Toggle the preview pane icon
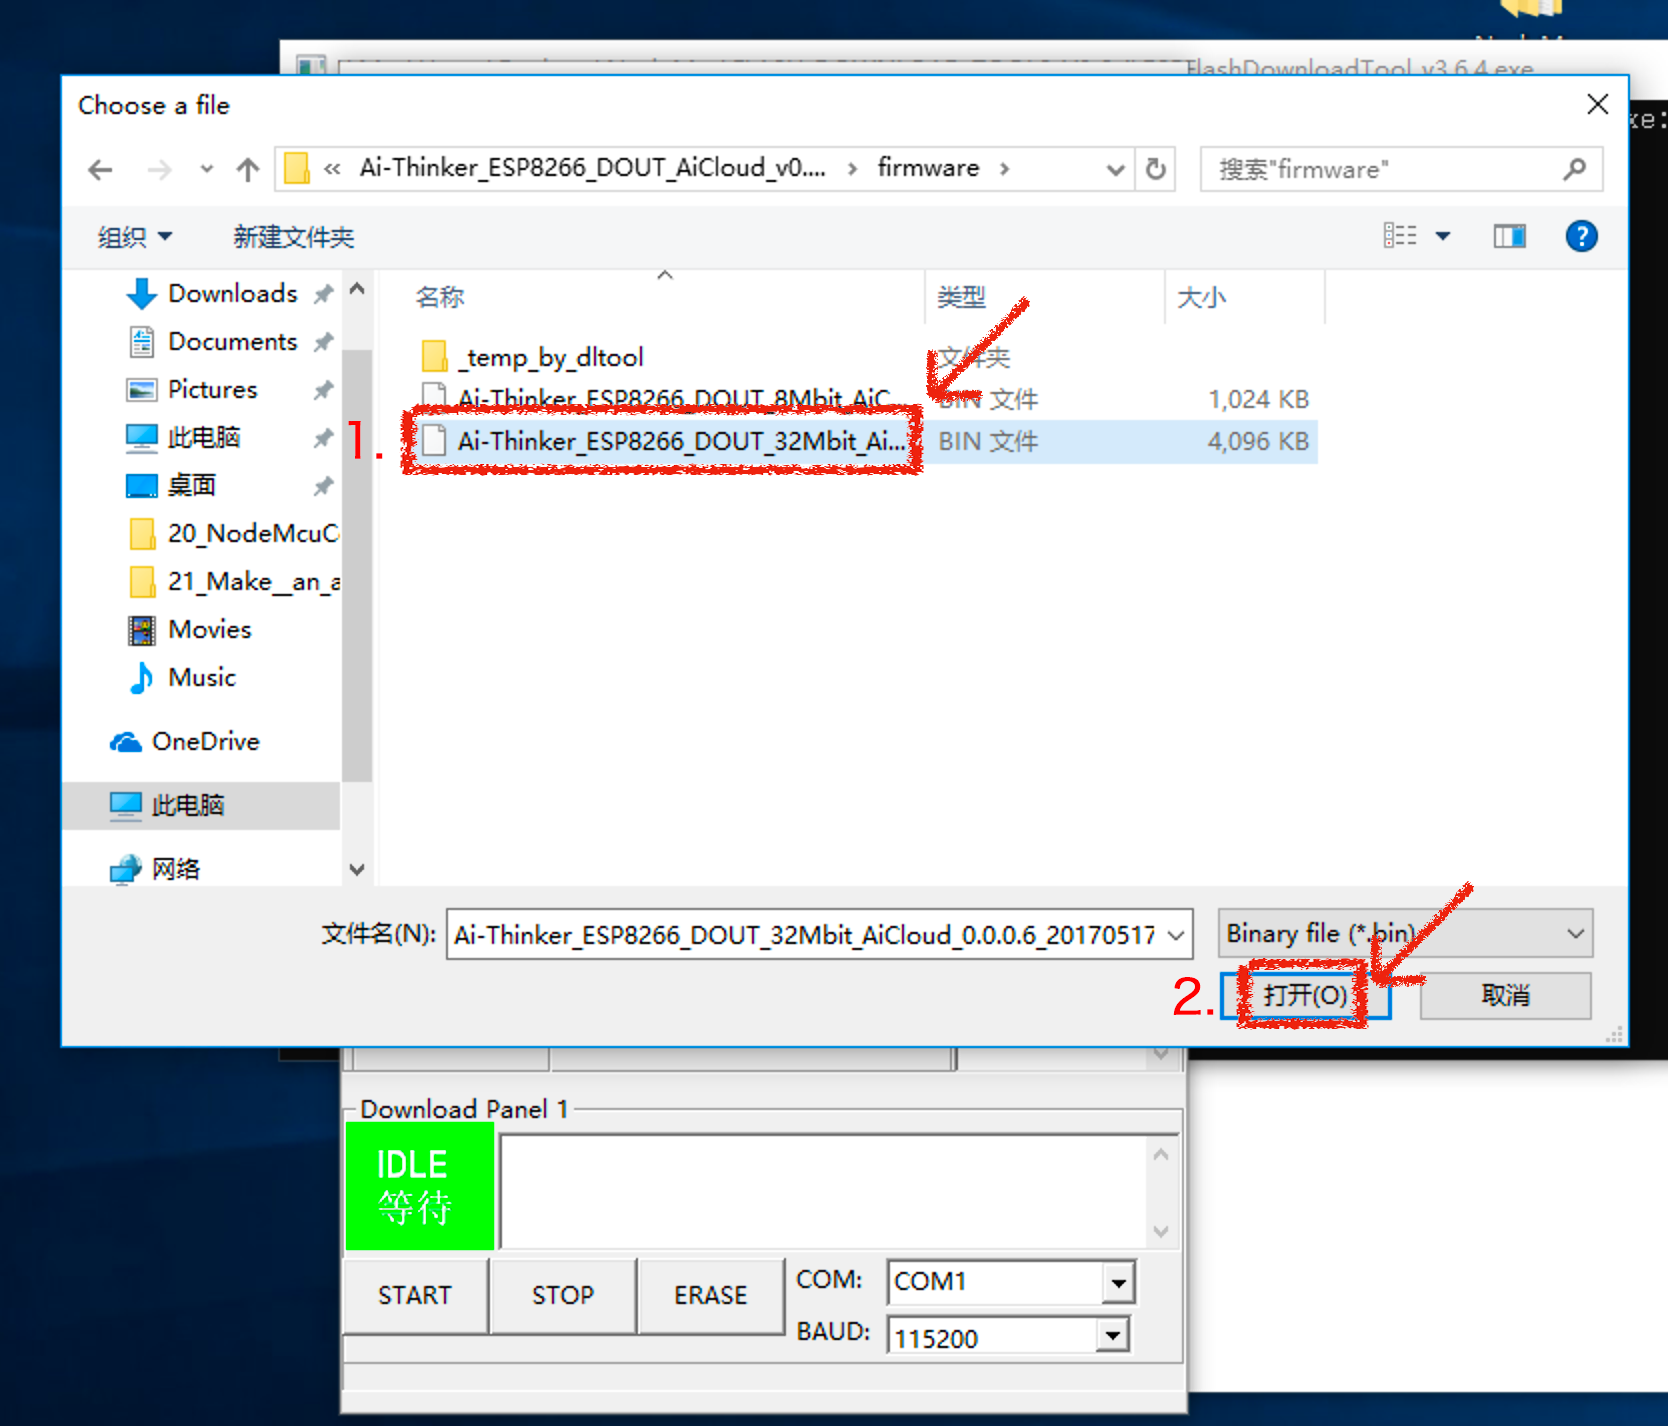This screenshot has height=1426, width=1668. pyautogui.click(x=1509, y=237)
